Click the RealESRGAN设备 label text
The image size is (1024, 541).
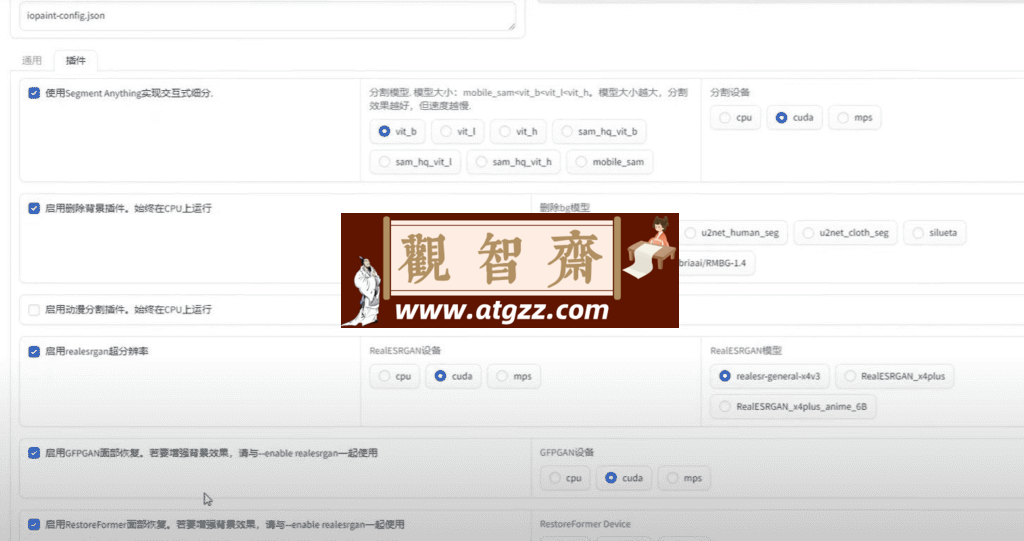point(405,351)
